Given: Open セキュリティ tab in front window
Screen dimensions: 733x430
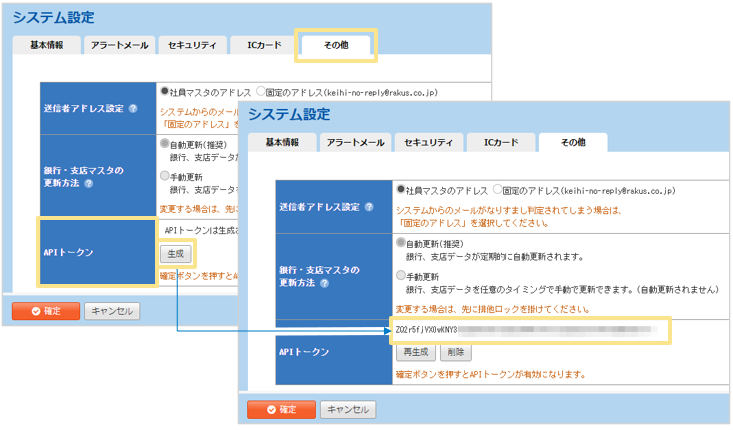Looking at the screenshot, I should tap(429, 142).
